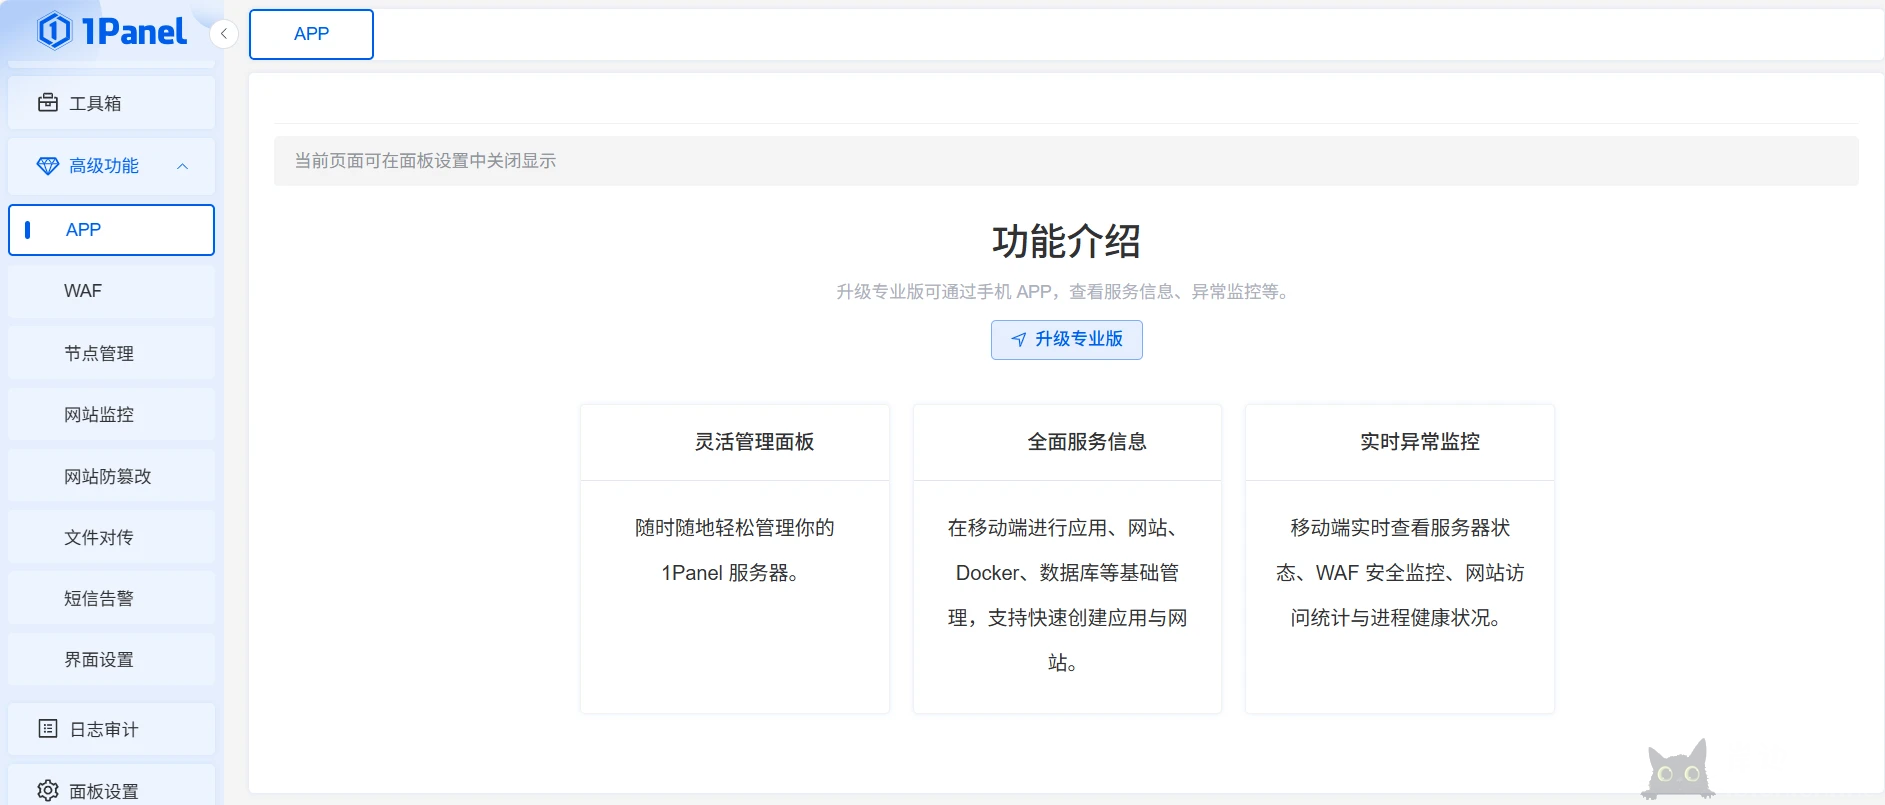Open 文件对传 menu entry
This screenshot has height=805, width=1885.
(x=111, y=537)
